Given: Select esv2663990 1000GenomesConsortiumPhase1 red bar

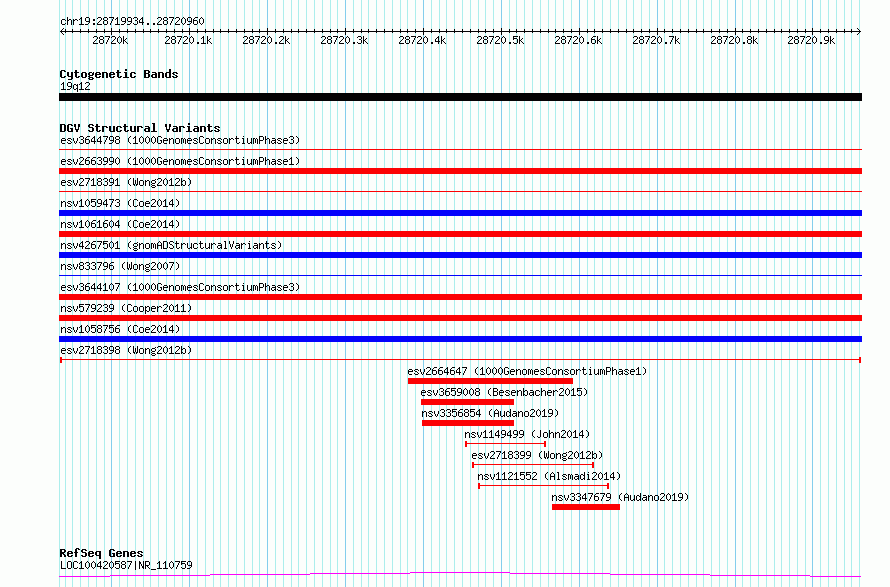Looking at the screenshot, I should (x=460, y=171).
